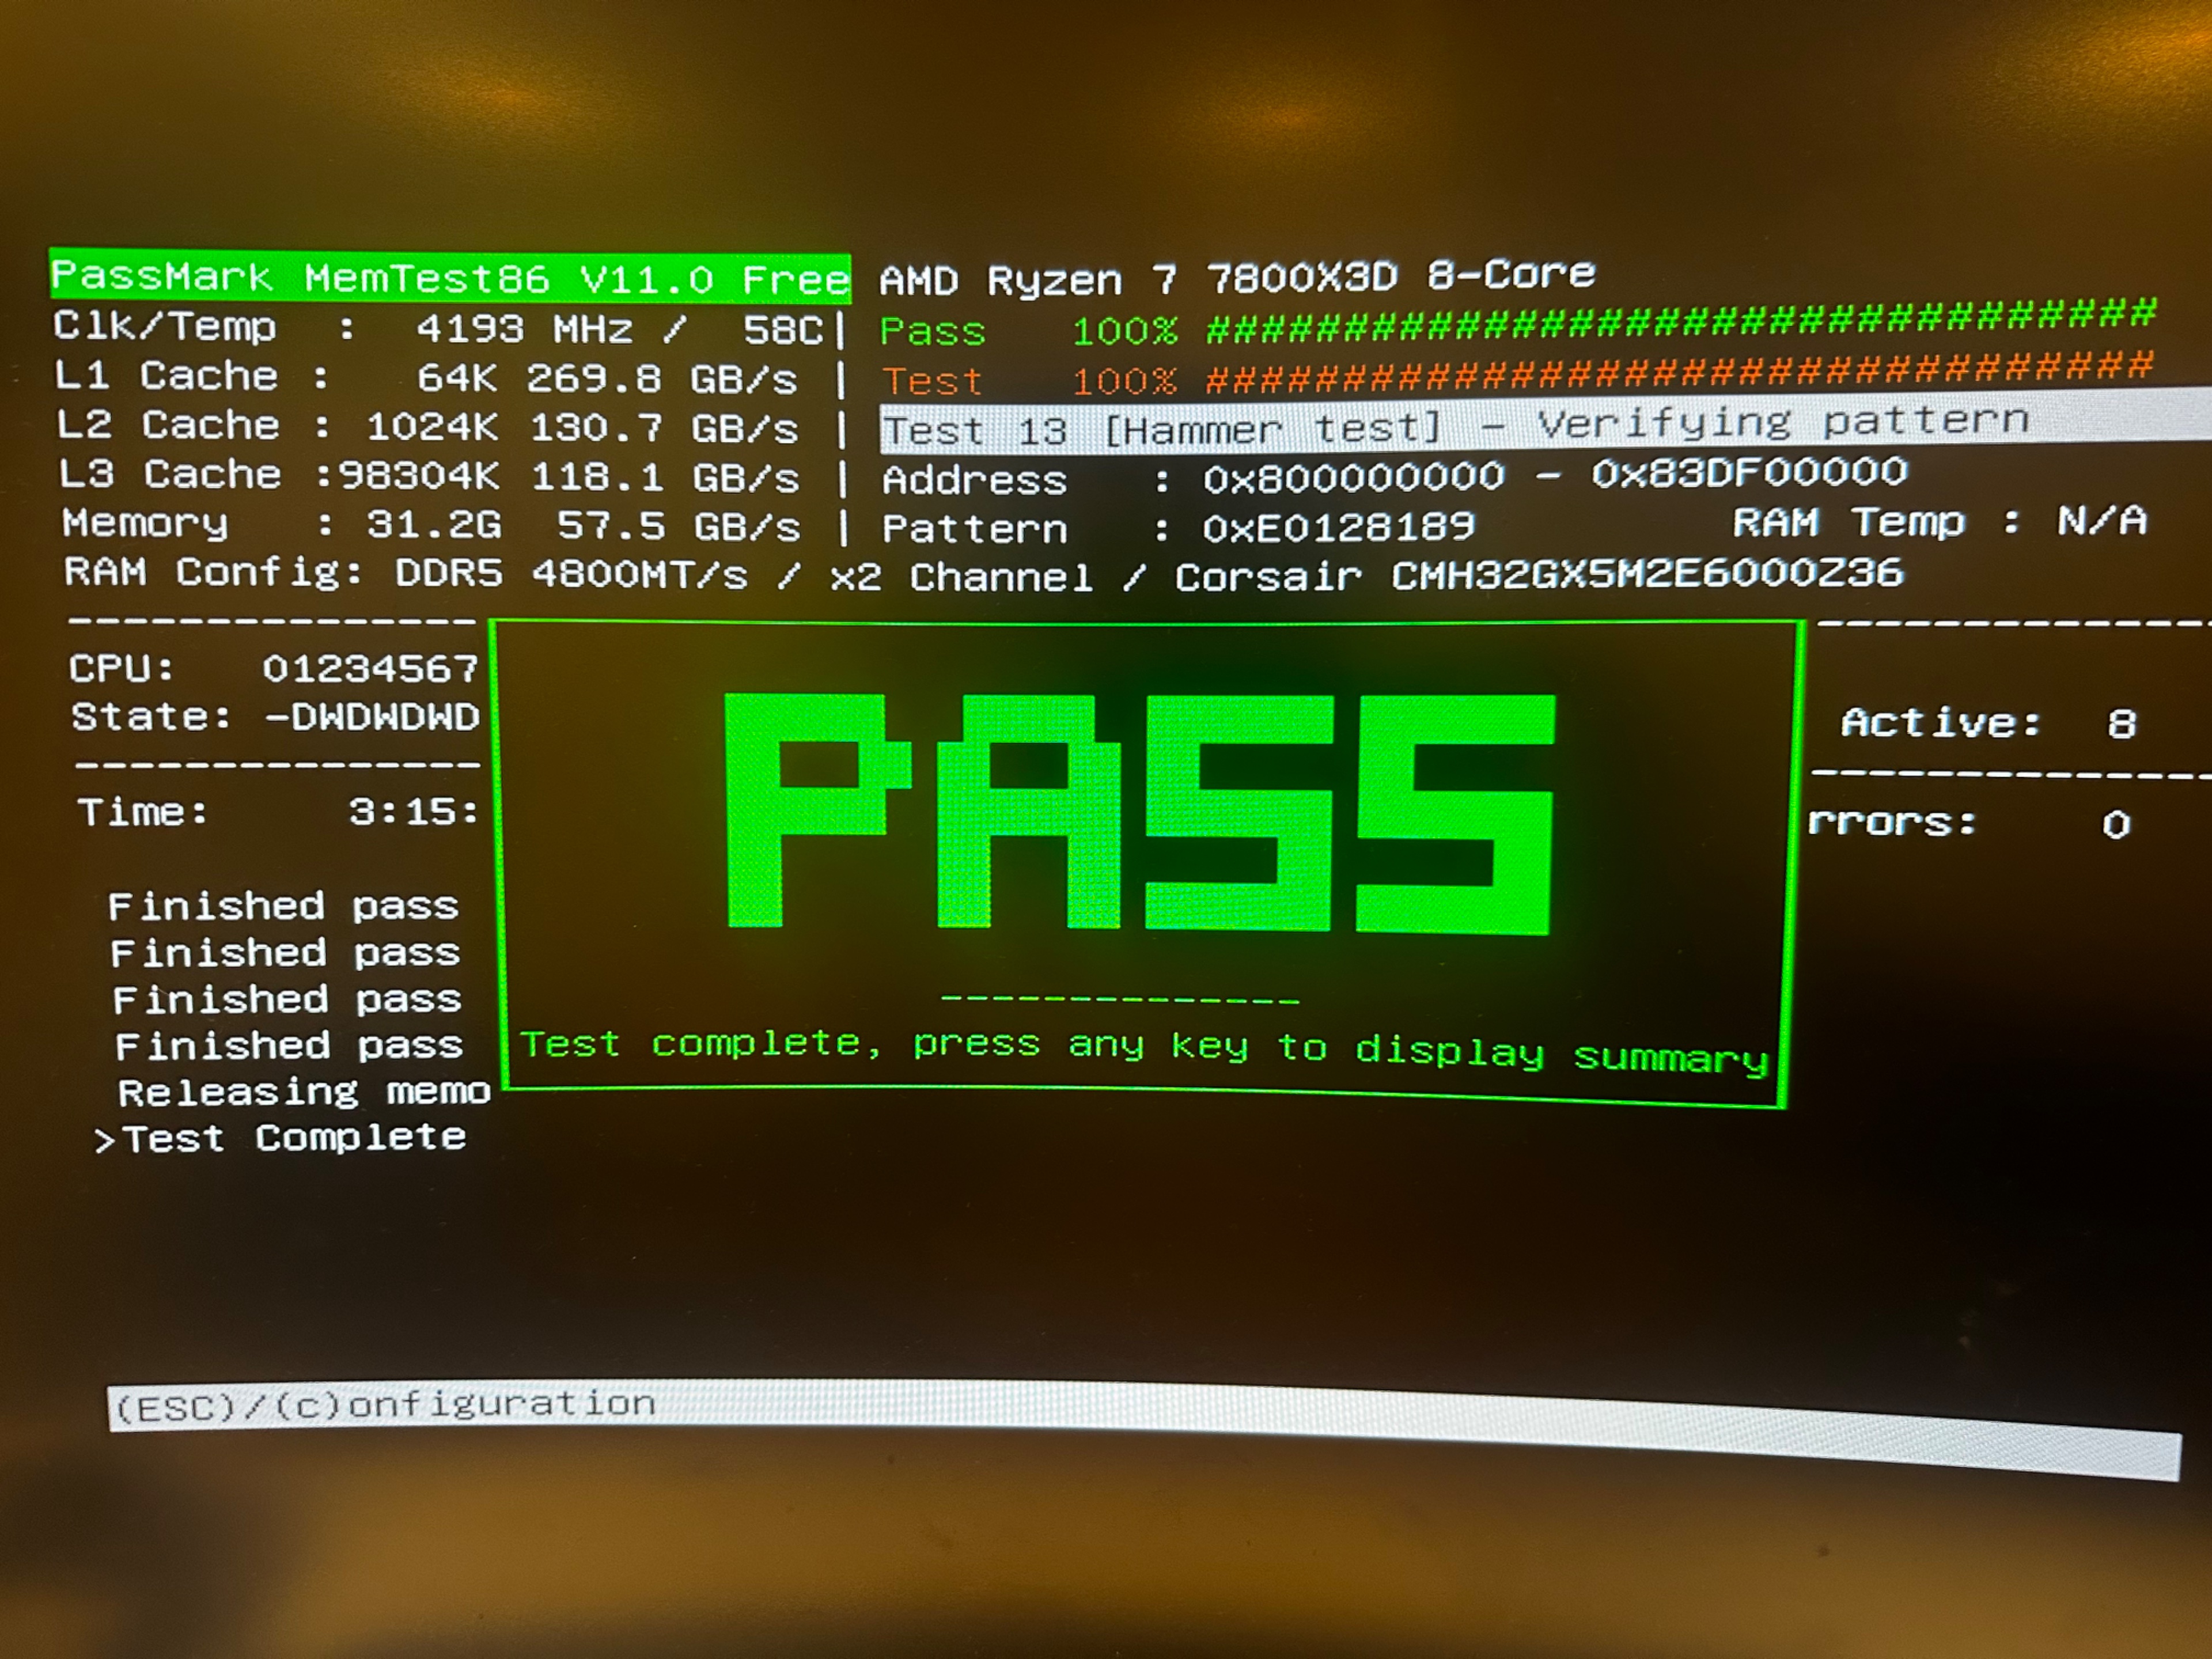Click the first 'Finished pass' log line
The height and width of the screenshot is (1659, 2212).
pyautogui.click(x=282, y=906)
